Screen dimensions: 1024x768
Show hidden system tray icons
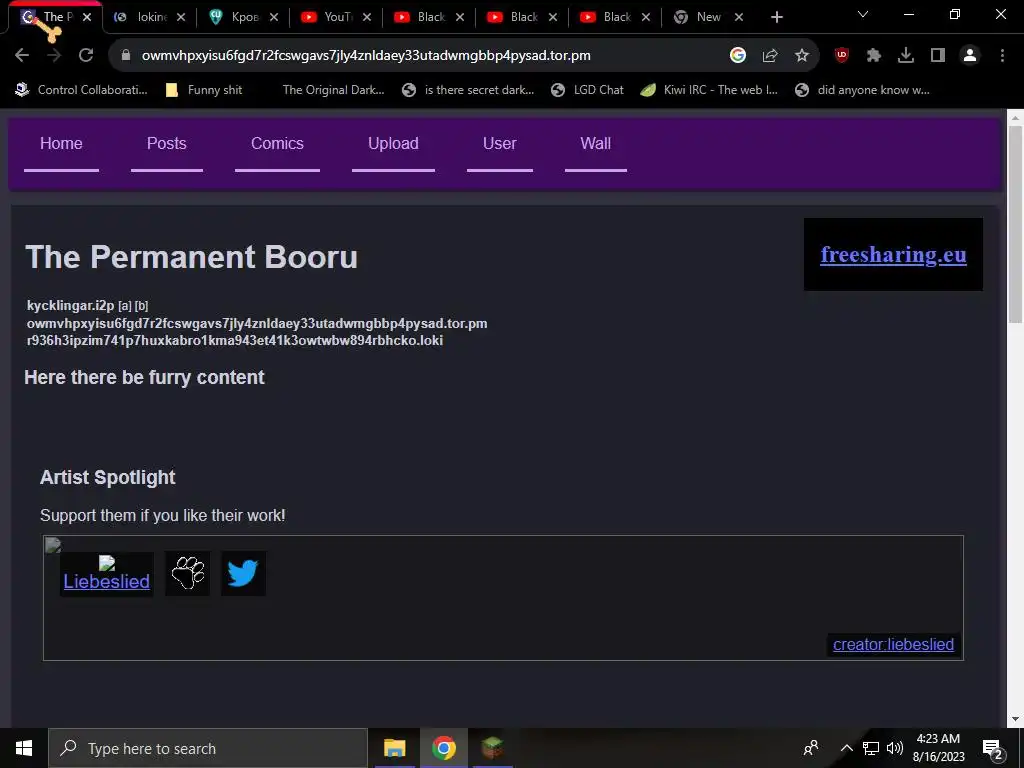(x=846, y=748)
